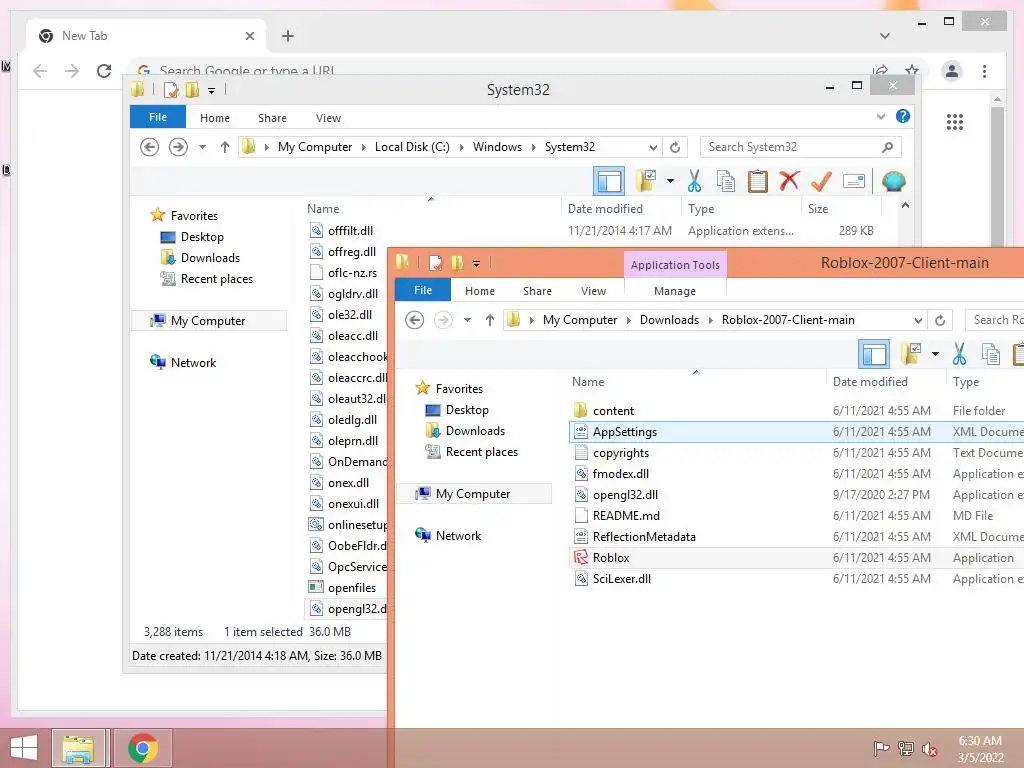
Task: Click the Paste clipboard icon in System32 toolbar
Action: click(758, 181)
